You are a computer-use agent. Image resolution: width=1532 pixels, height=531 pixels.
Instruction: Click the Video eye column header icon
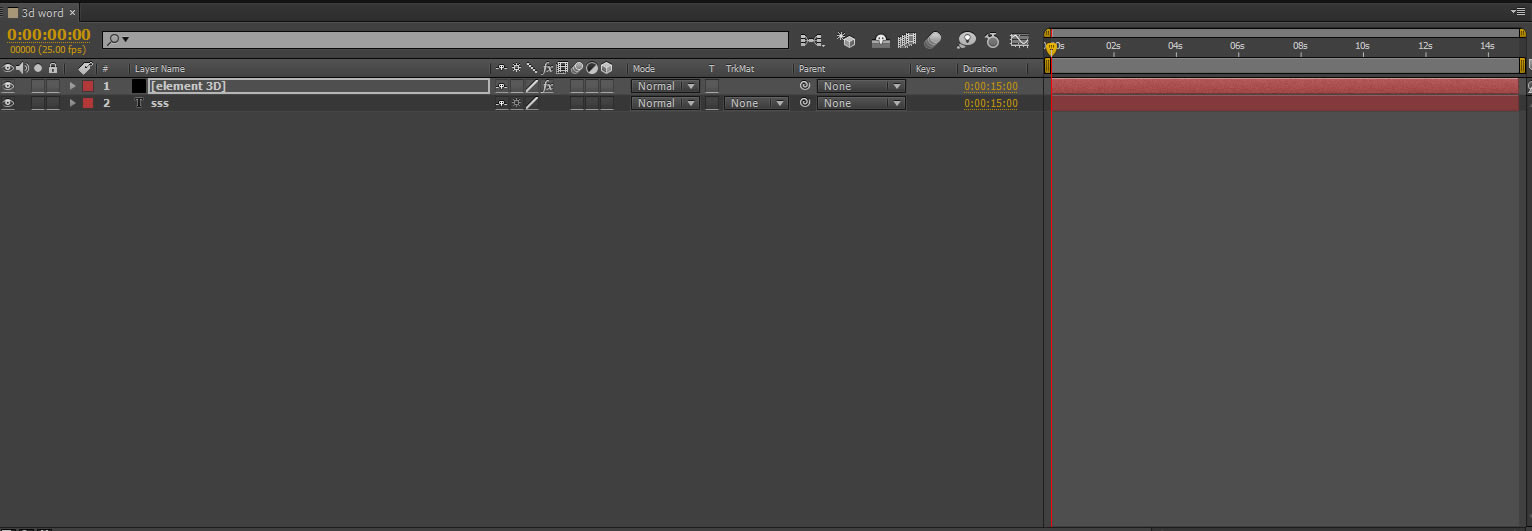(8, 69)
